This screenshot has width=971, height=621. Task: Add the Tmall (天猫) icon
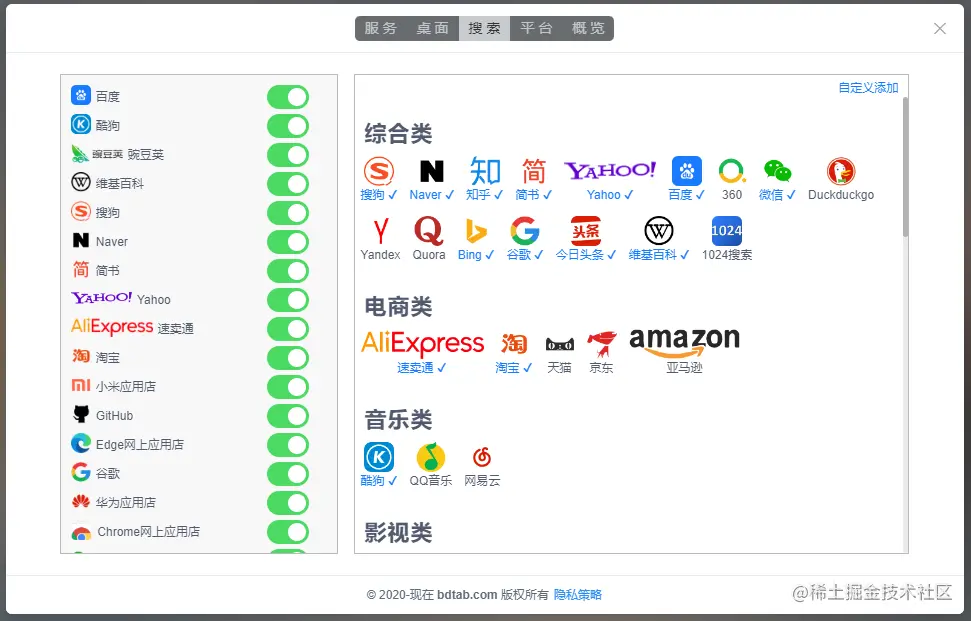[x=559, y=344]
